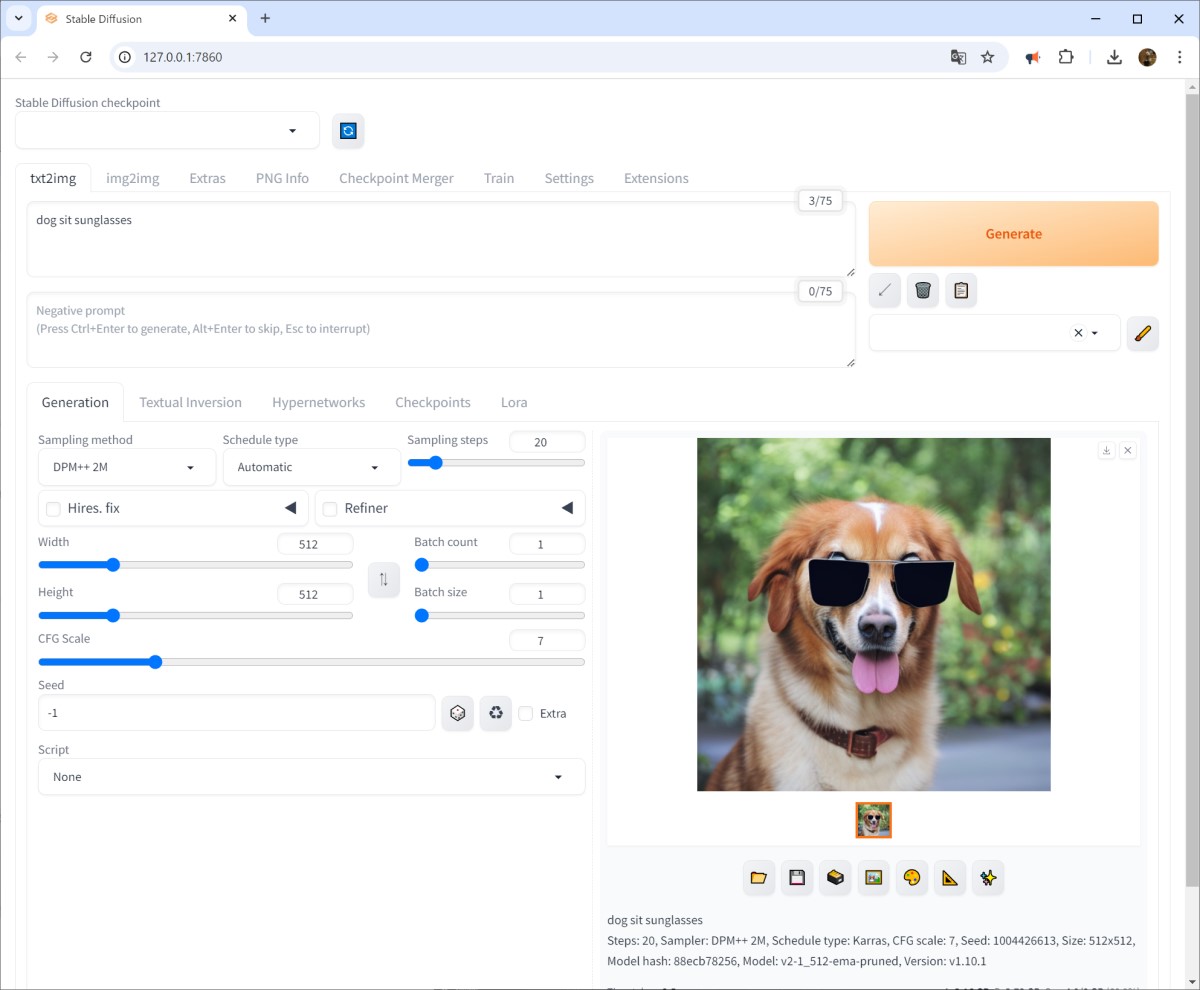Click the megaphone extension icon in the toolbar
Viewport: 1200px width, 990px height.
pyautogui.click(x=1033, y=57)
